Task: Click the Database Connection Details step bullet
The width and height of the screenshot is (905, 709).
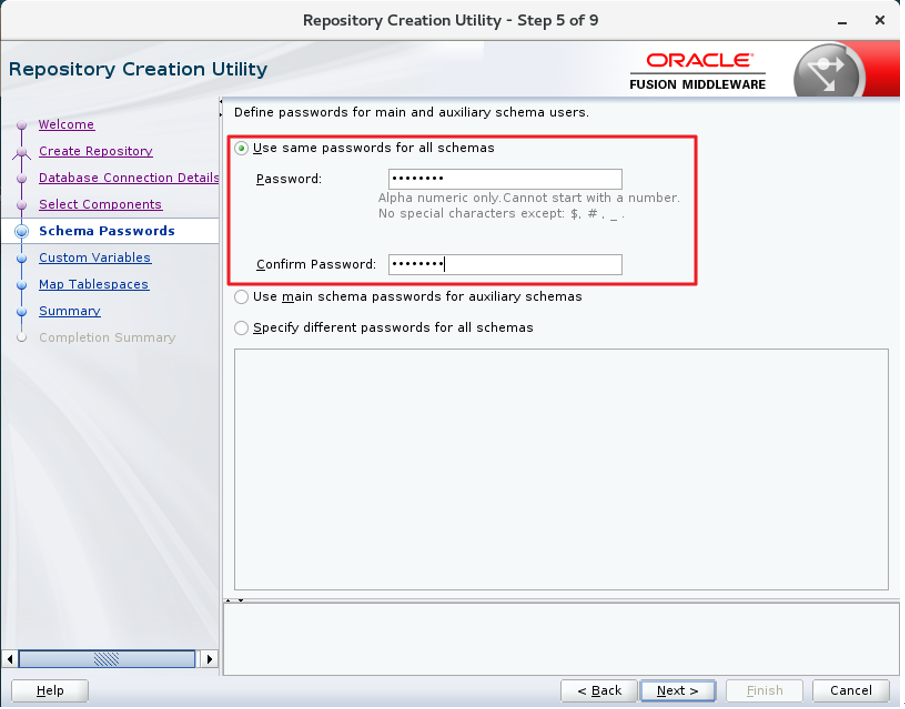Action: (22, 179)
